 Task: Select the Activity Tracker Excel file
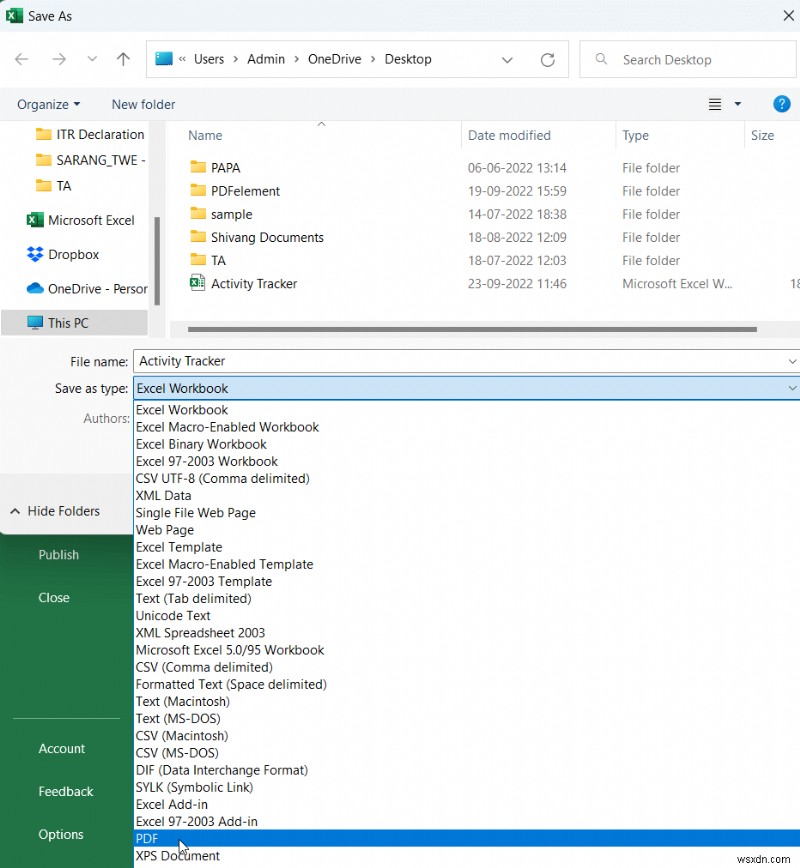[252, 283]
